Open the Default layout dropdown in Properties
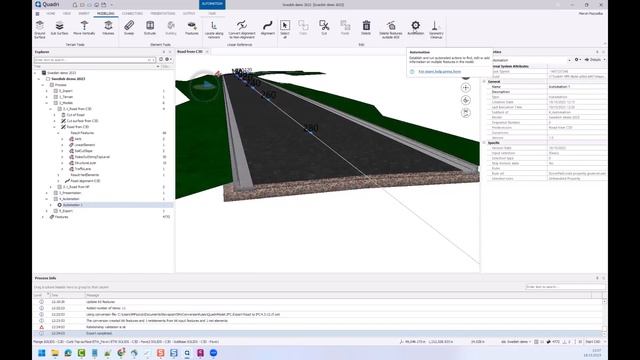The height and width of the screenshot is (360, 640). point(595,60)
